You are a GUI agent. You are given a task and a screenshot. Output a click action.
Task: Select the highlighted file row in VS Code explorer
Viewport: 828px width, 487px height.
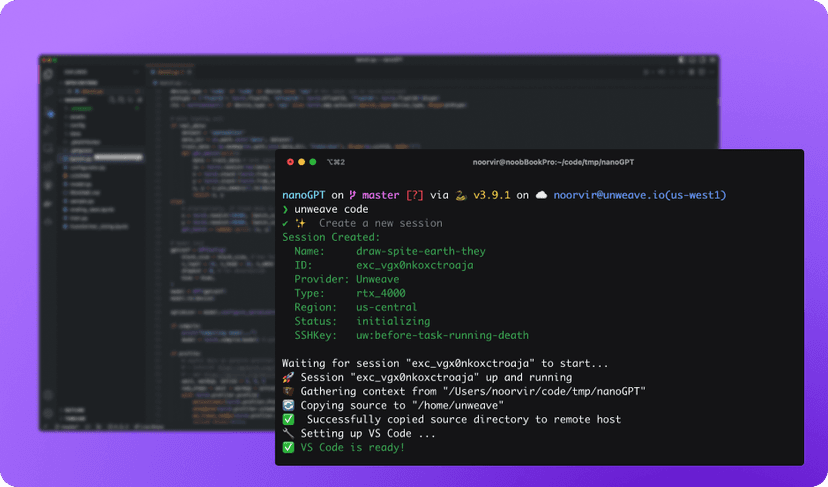(x=103, y=157)
